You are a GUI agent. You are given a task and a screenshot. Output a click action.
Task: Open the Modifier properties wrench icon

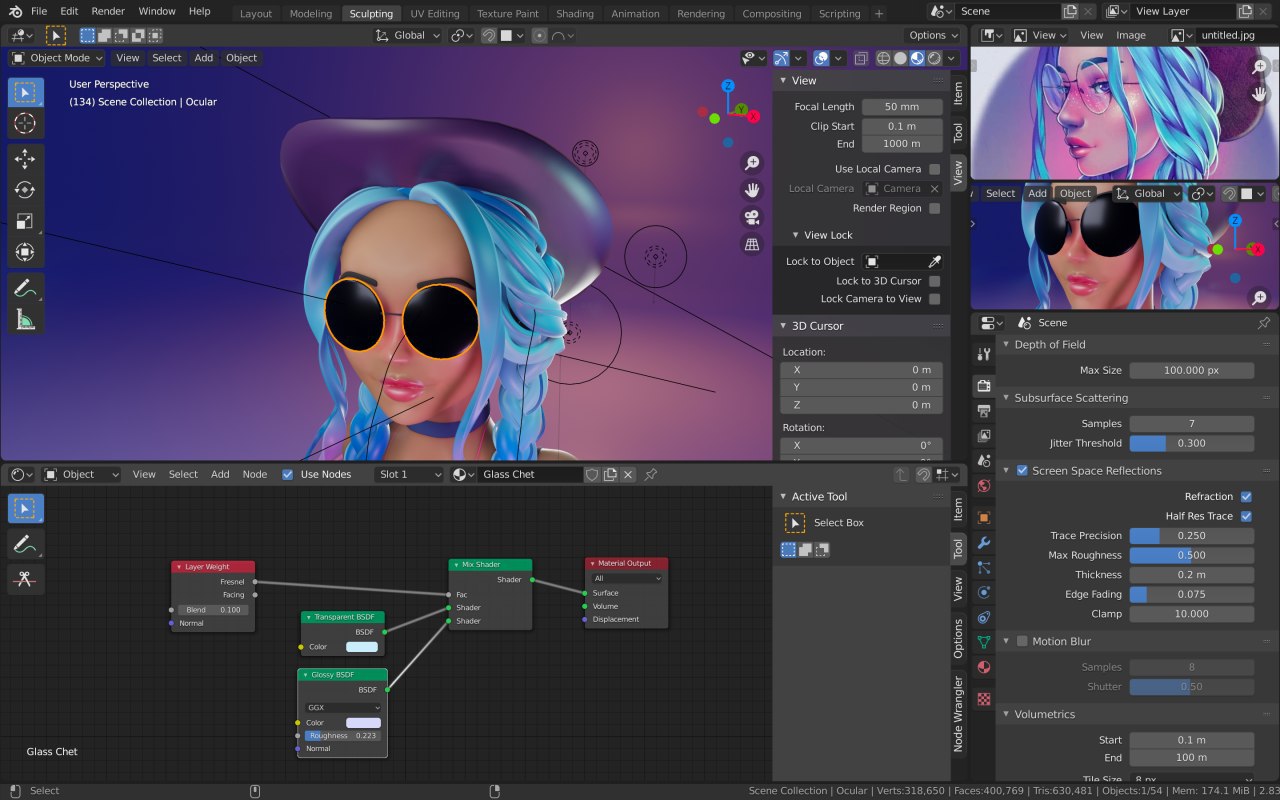tap(984, 543)
